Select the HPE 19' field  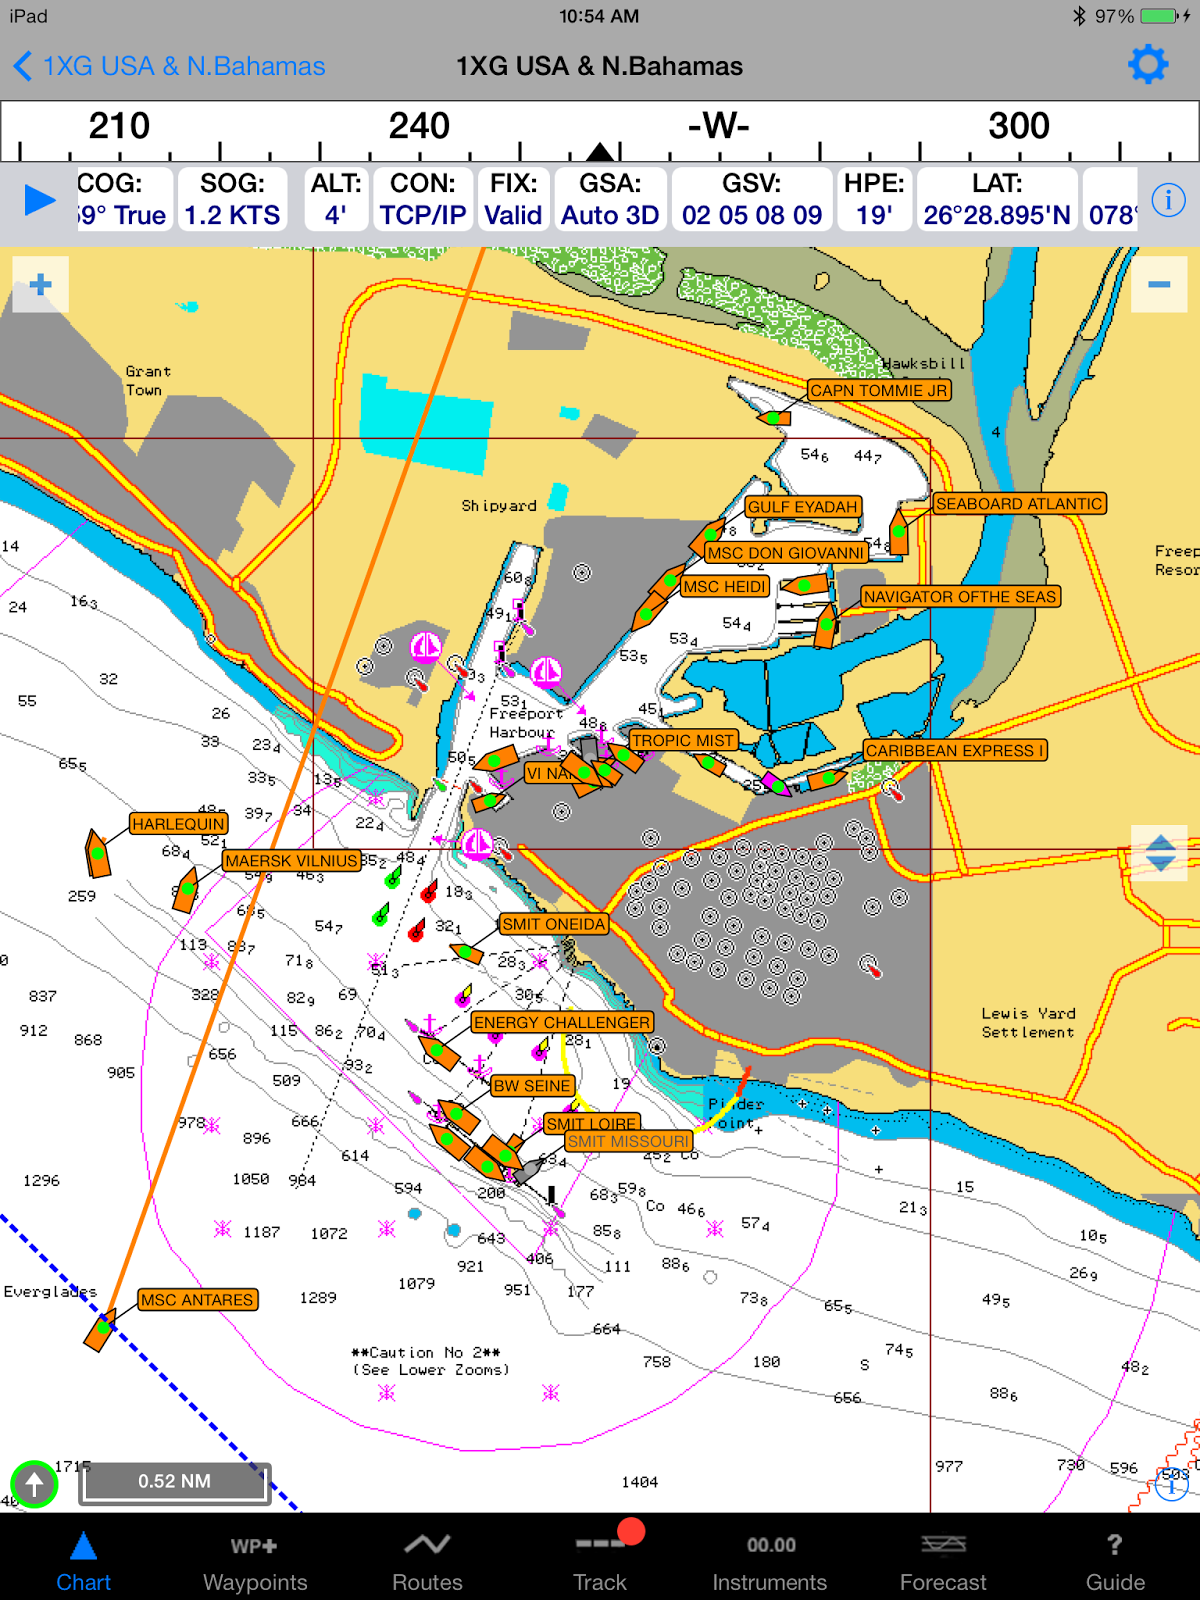click(x=874, y=199)
